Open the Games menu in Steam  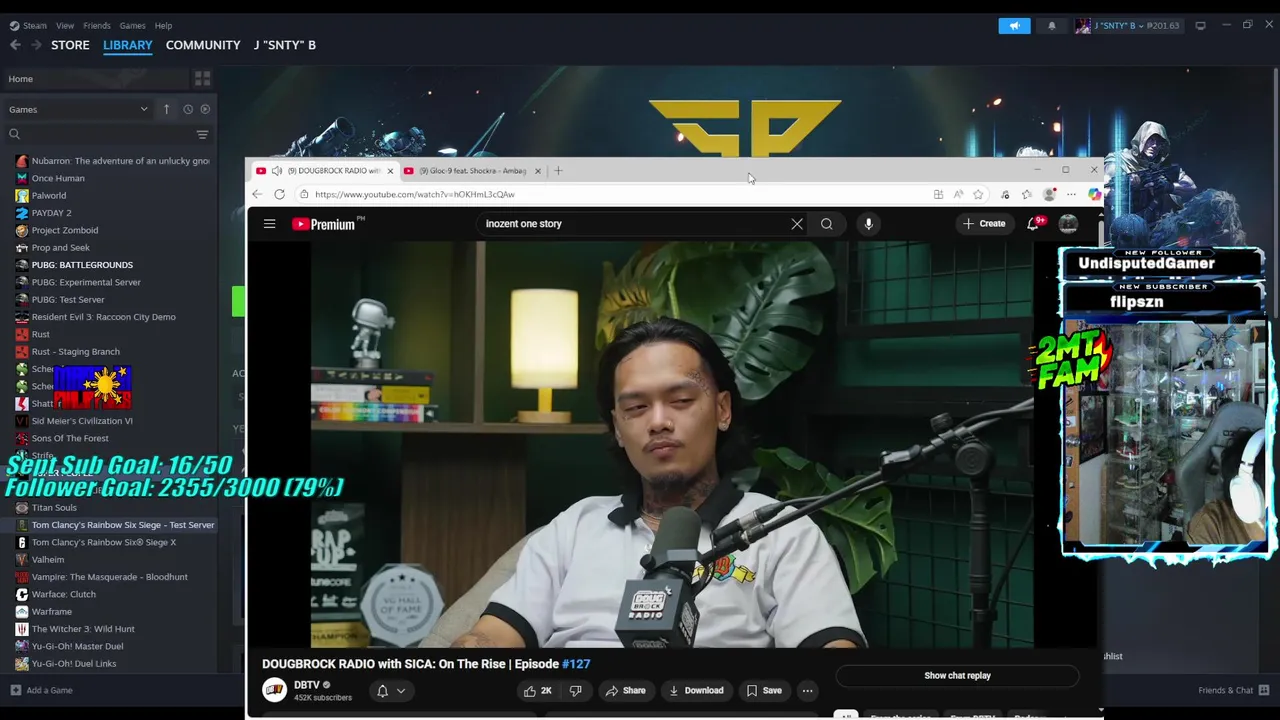point(132,26)
